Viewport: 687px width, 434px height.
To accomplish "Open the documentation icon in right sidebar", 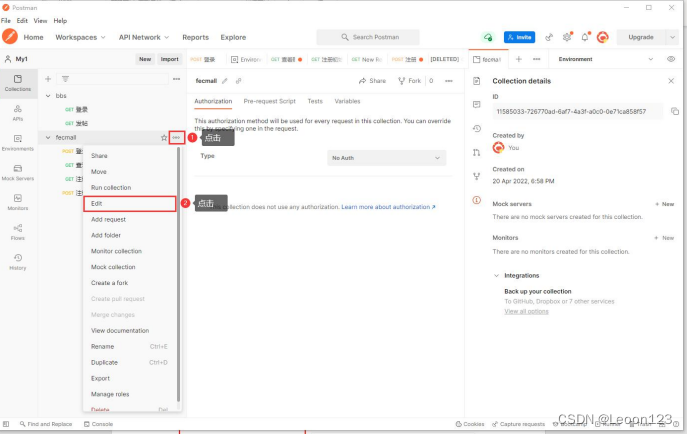I will 477,81.
